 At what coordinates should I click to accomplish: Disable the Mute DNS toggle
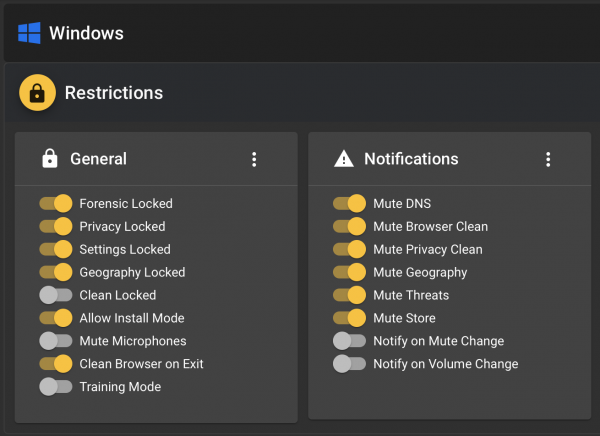point(349,203)
